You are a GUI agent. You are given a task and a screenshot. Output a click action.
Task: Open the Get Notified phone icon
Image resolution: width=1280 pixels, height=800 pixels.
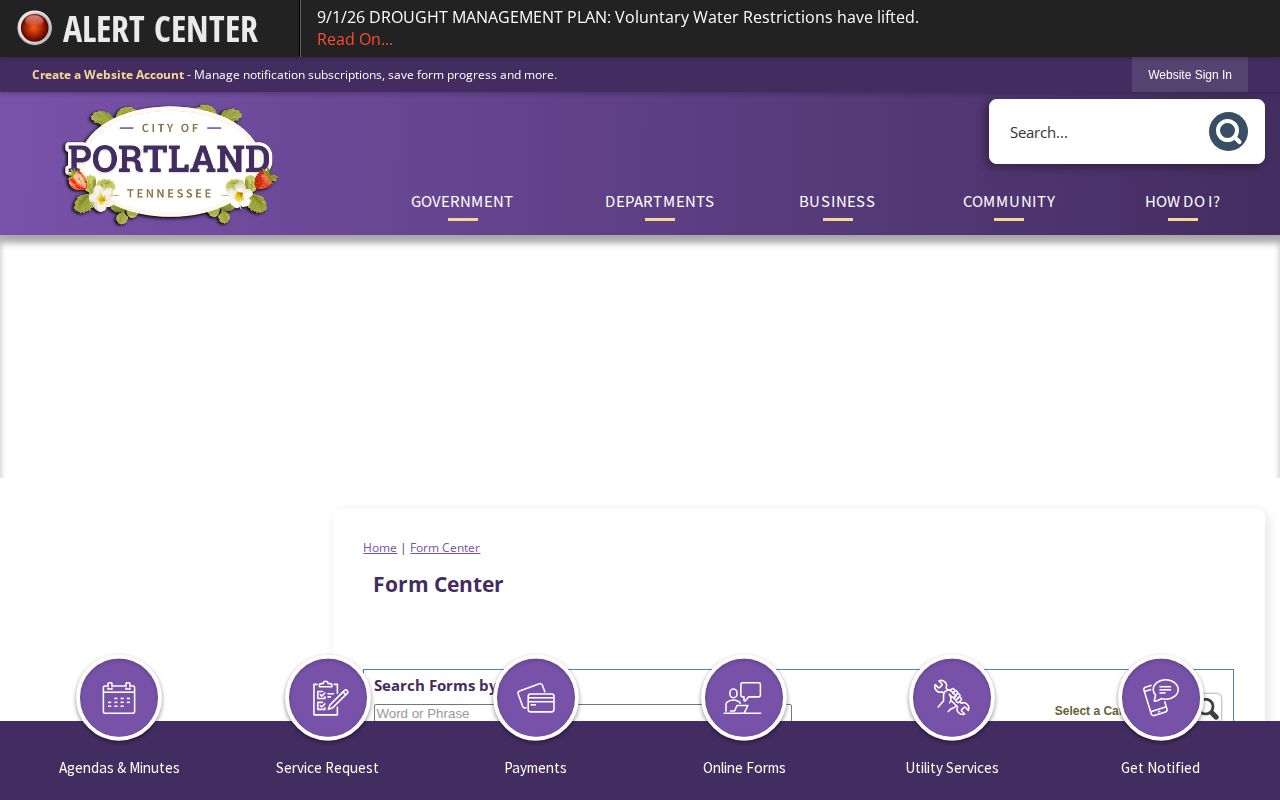1160,698
